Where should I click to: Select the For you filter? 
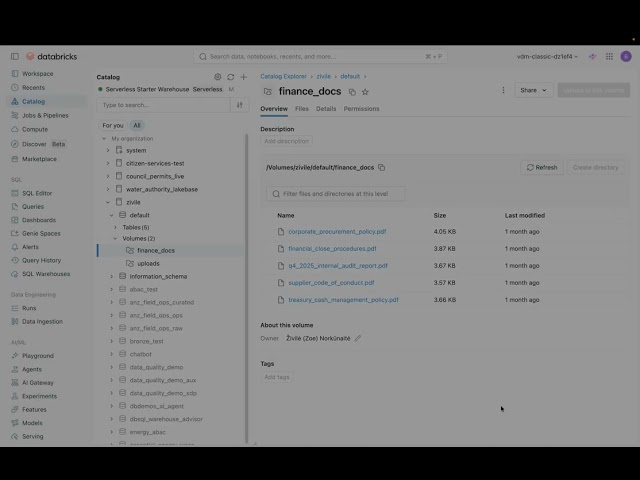point(113,125)
